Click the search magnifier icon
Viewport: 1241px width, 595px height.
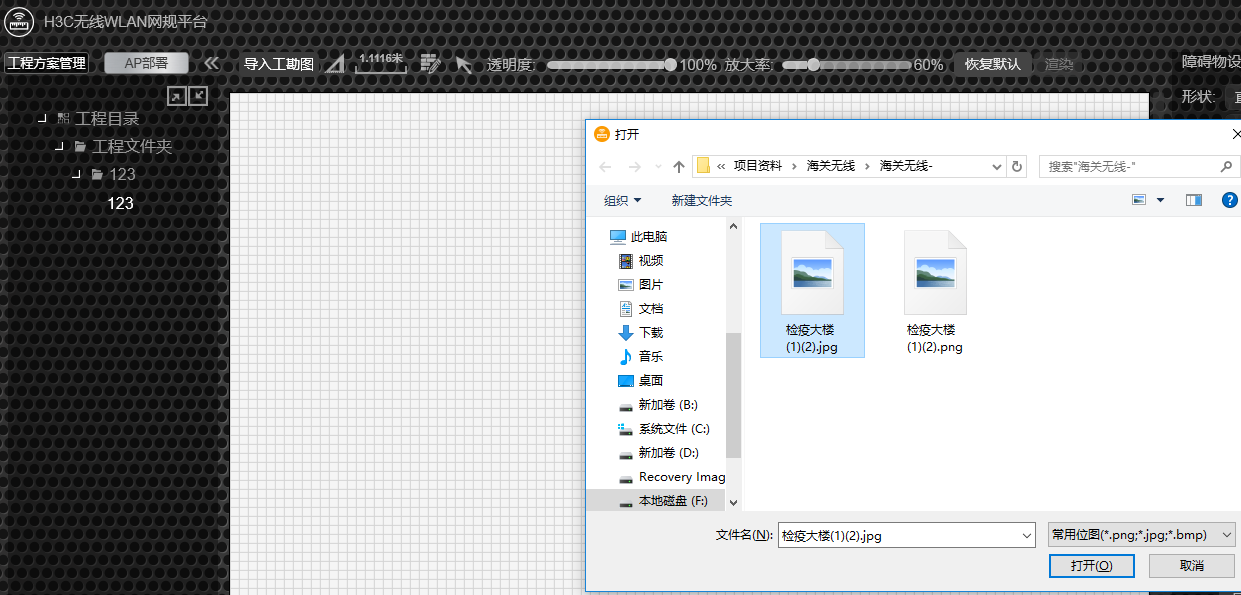(x=1227, y=166)
